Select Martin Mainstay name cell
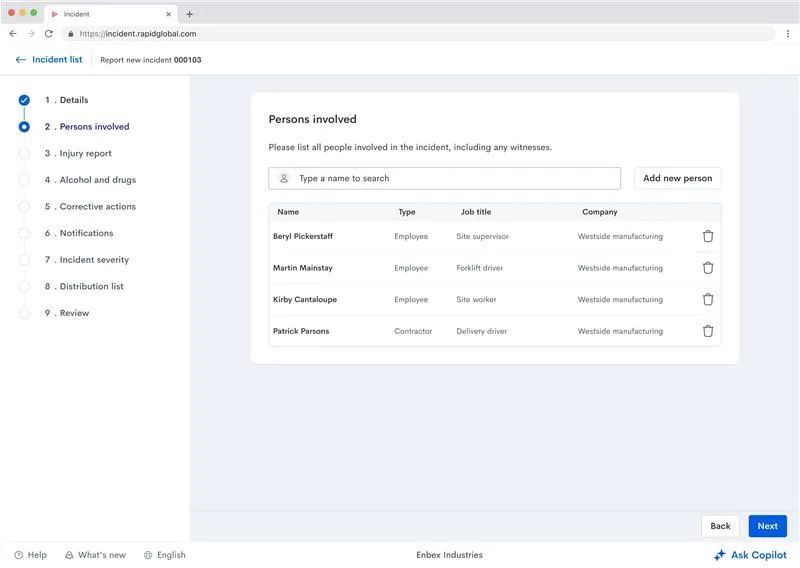The width and height of the screenshot is (800, 568). [x=303, y=268]
